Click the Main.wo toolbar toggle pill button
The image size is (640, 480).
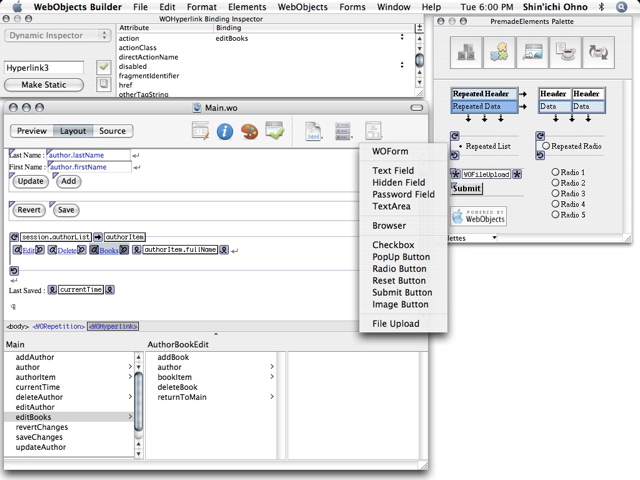click(x=416, y=108)
